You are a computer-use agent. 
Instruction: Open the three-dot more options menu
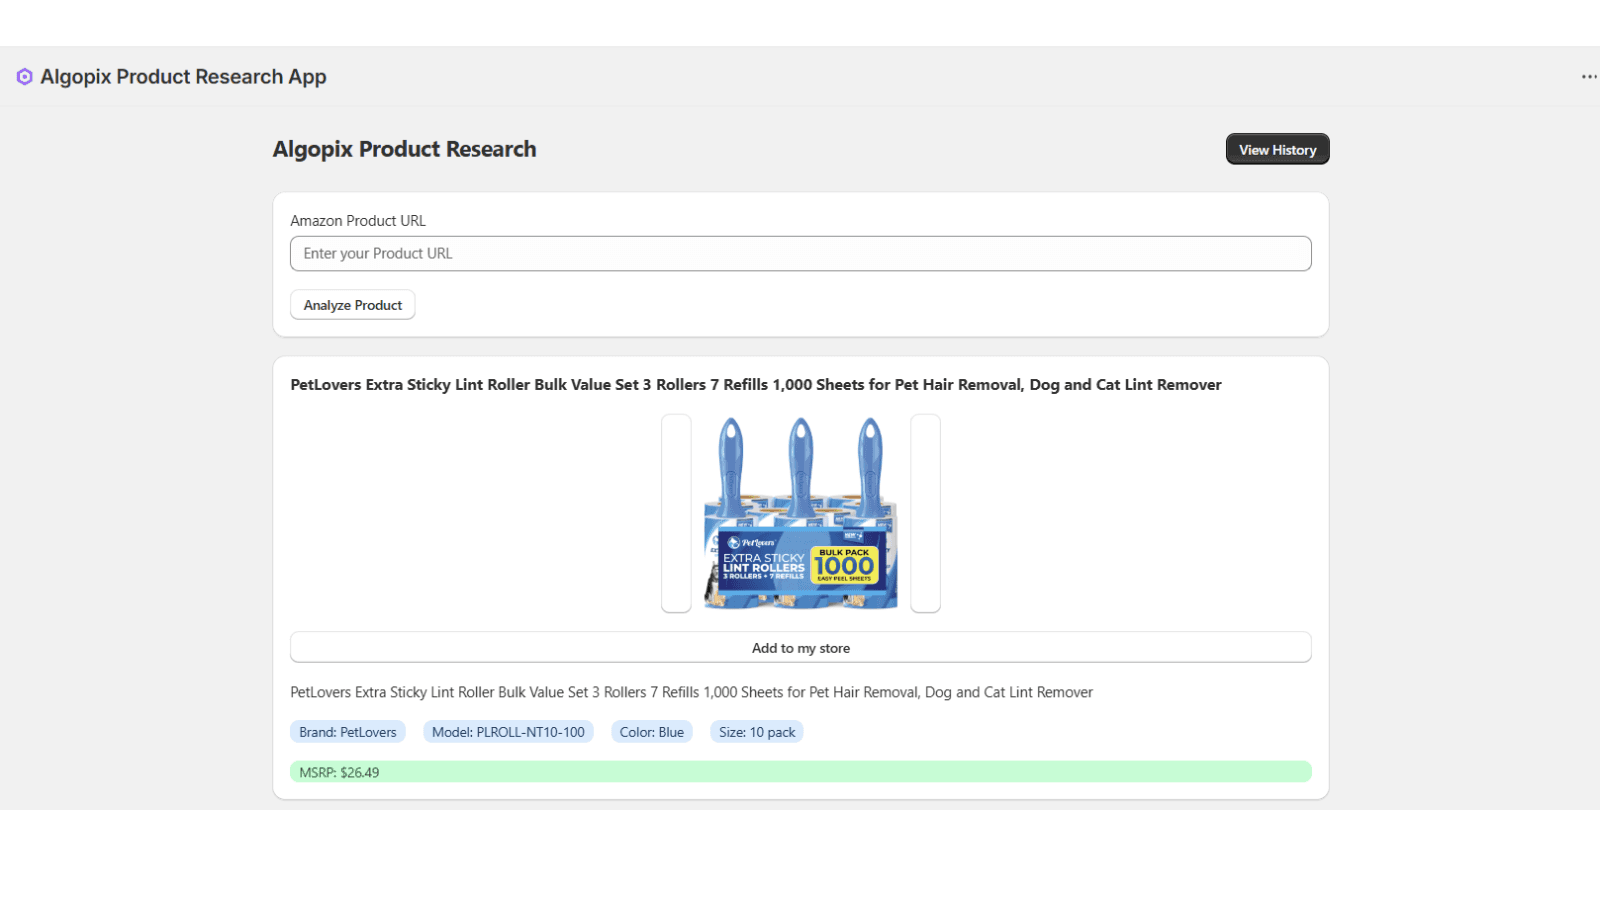tap(1588, 77)
